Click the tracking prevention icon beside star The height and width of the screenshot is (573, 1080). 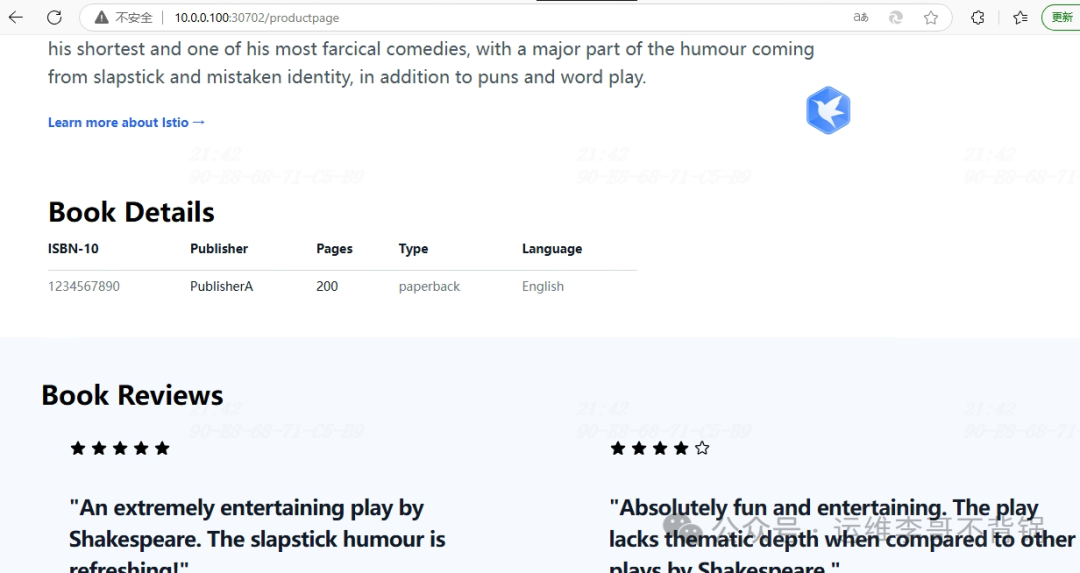tap(896, 17)
